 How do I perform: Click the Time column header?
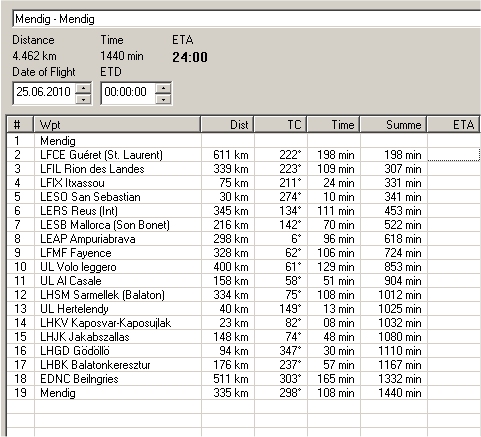click(333, 125)
